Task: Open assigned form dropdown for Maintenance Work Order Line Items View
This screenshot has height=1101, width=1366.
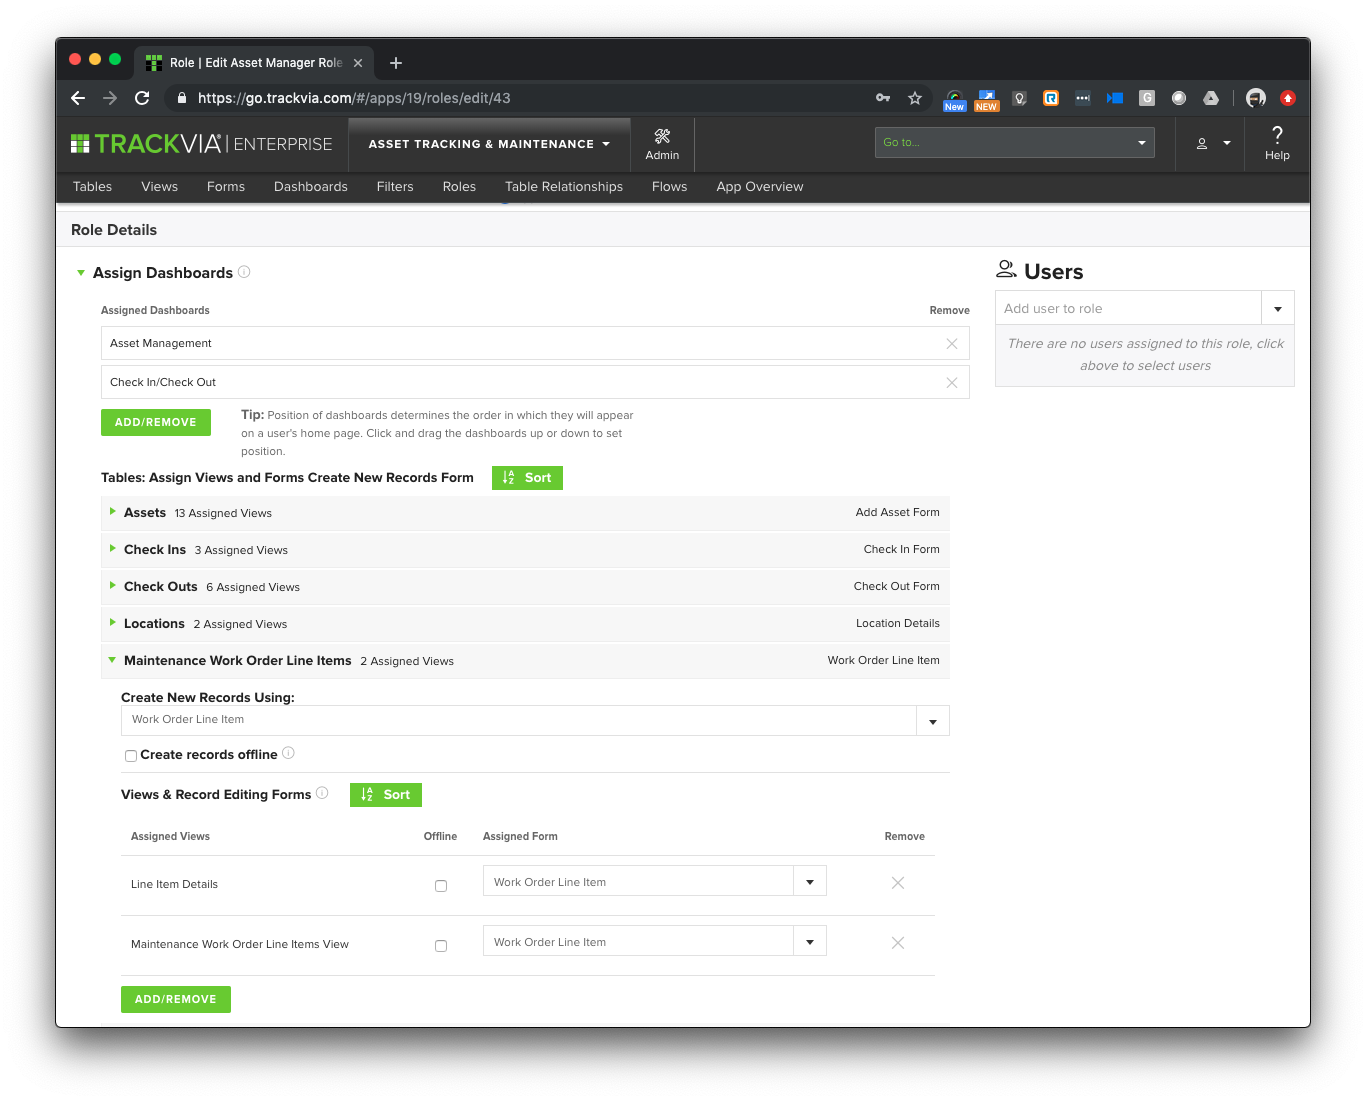Action: tap(810, 942)
